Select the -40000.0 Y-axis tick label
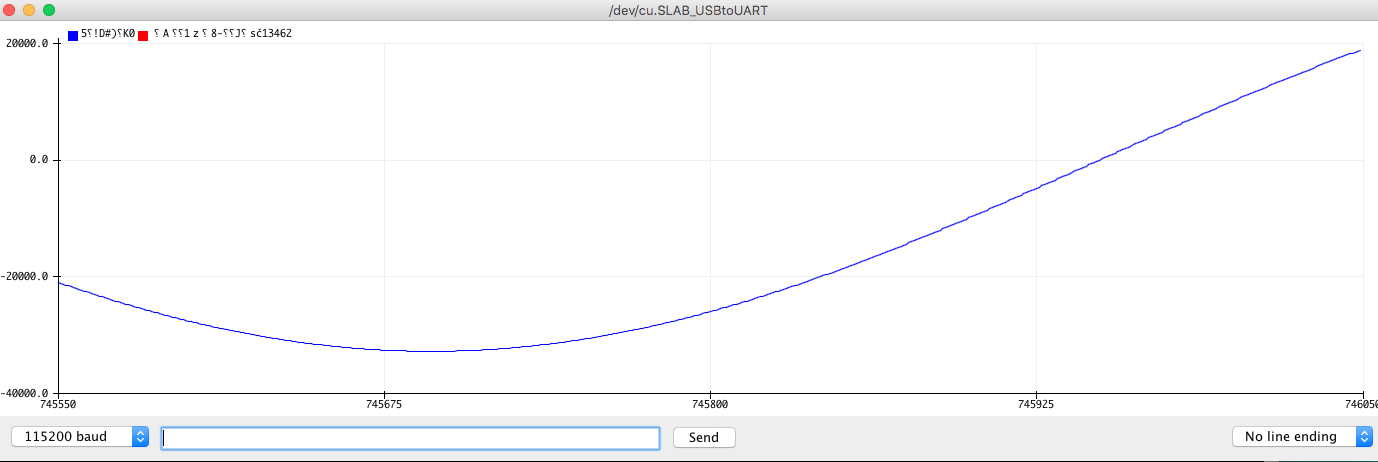This screenshot has height=462, width=1378. 26,393
